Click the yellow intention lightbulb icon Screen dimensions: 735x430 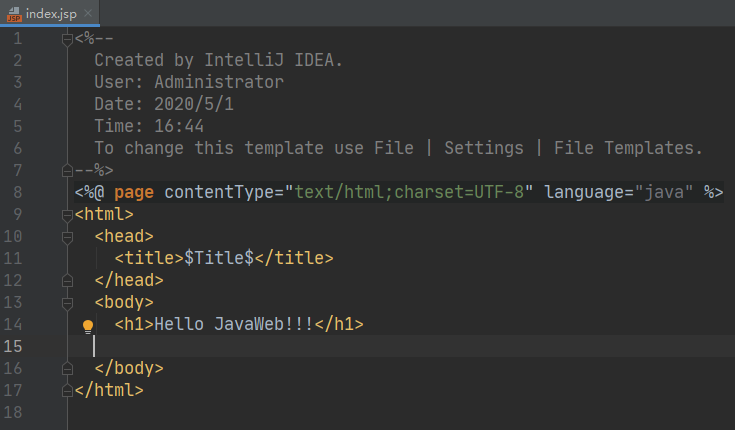coord(88,325)
